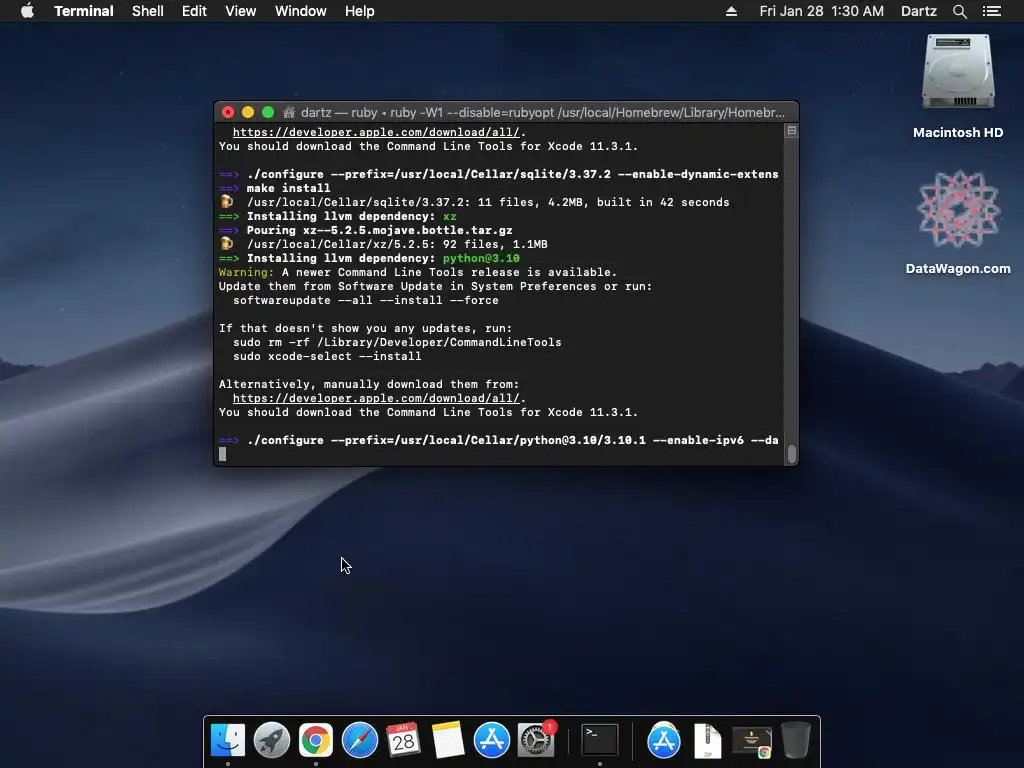Open upper developer.apple.com download link
The height and width of the screenshot is (768, 1024).
[x=376, y=133]
